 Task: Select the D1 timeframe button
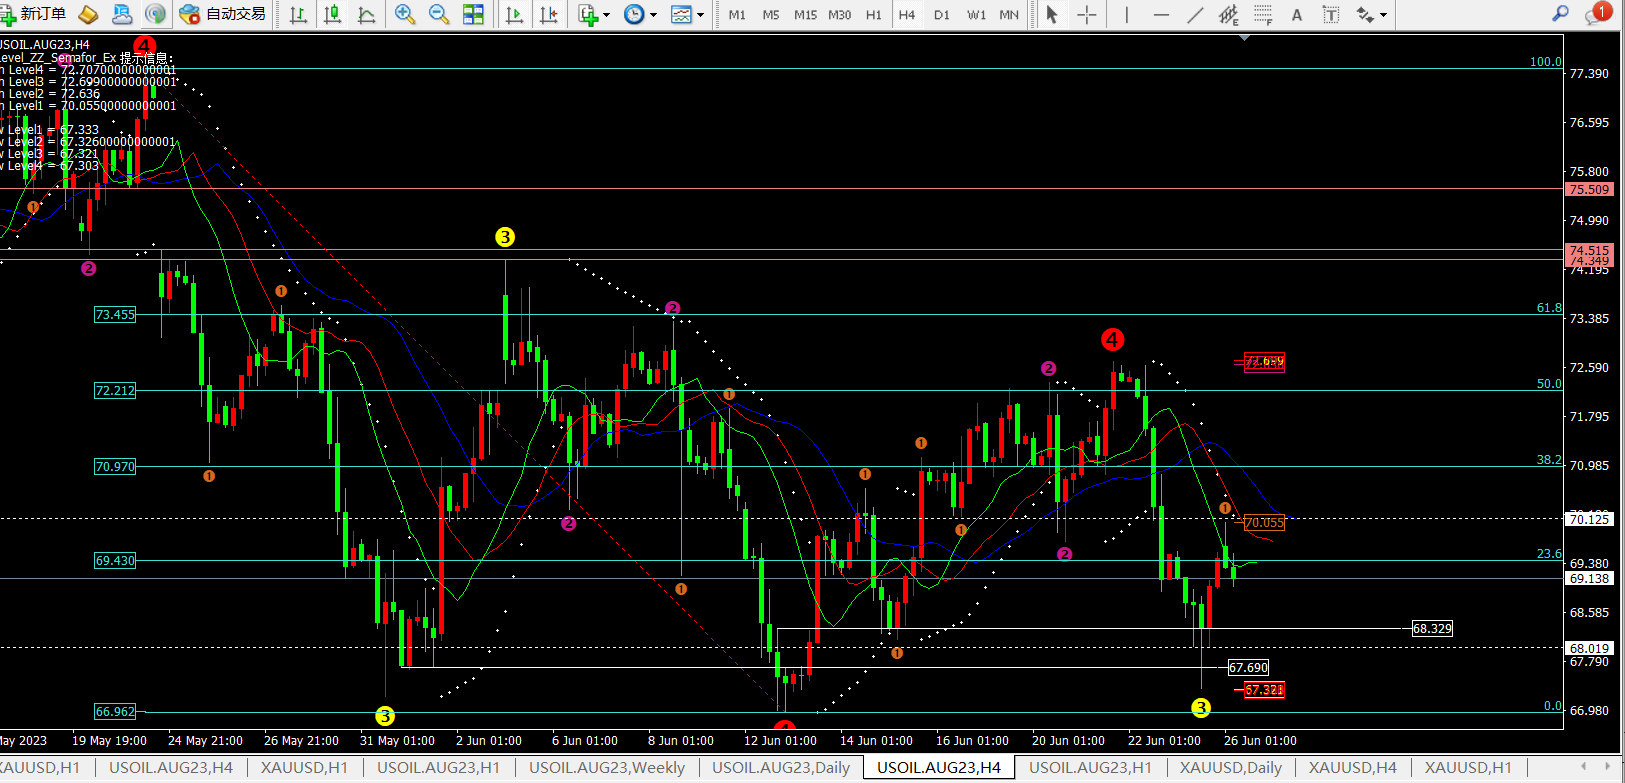pyautogui.click(x=941, y=14)
